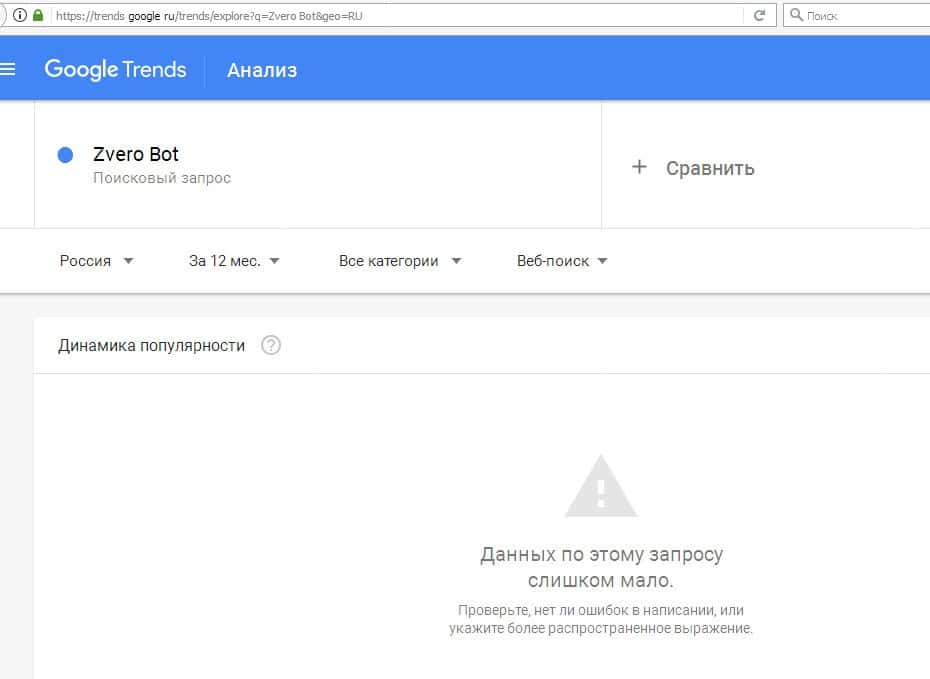The image size is (930, 679).
Task: Open the За 12 мес. time range dropdown
Action: pyautogui.click(x=234, y=261)
